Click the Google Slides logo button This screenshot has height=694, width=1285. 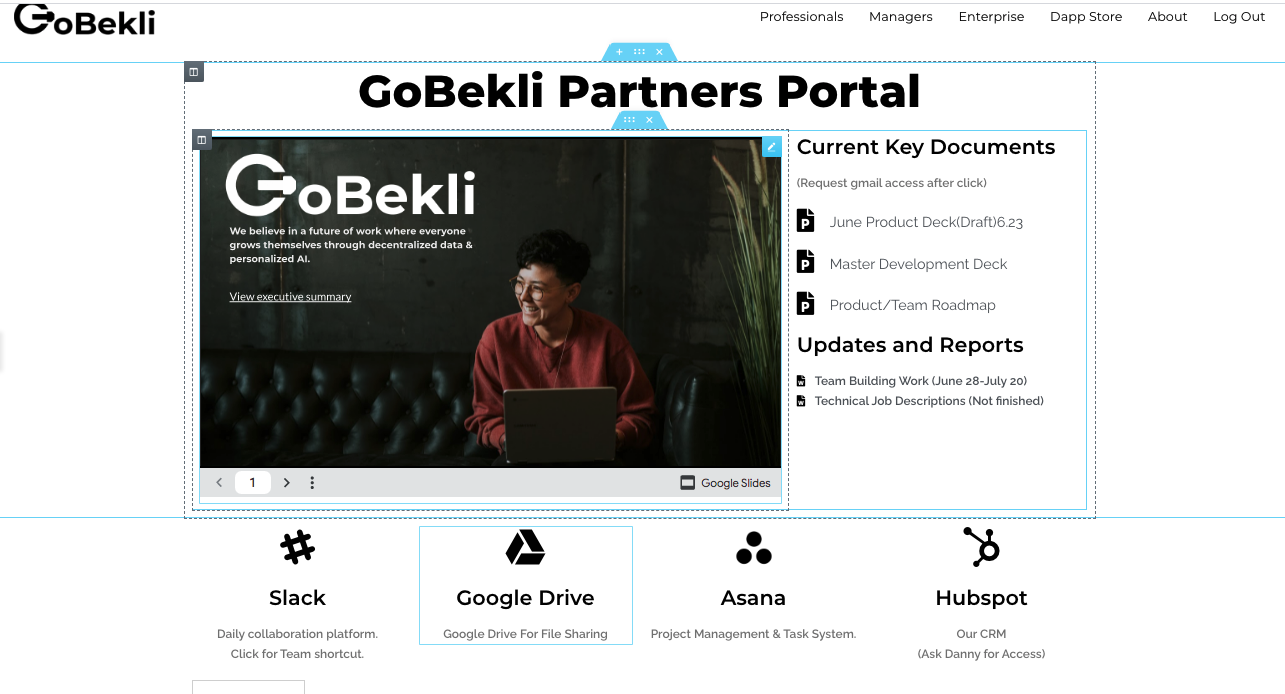[x=725, y=483]
